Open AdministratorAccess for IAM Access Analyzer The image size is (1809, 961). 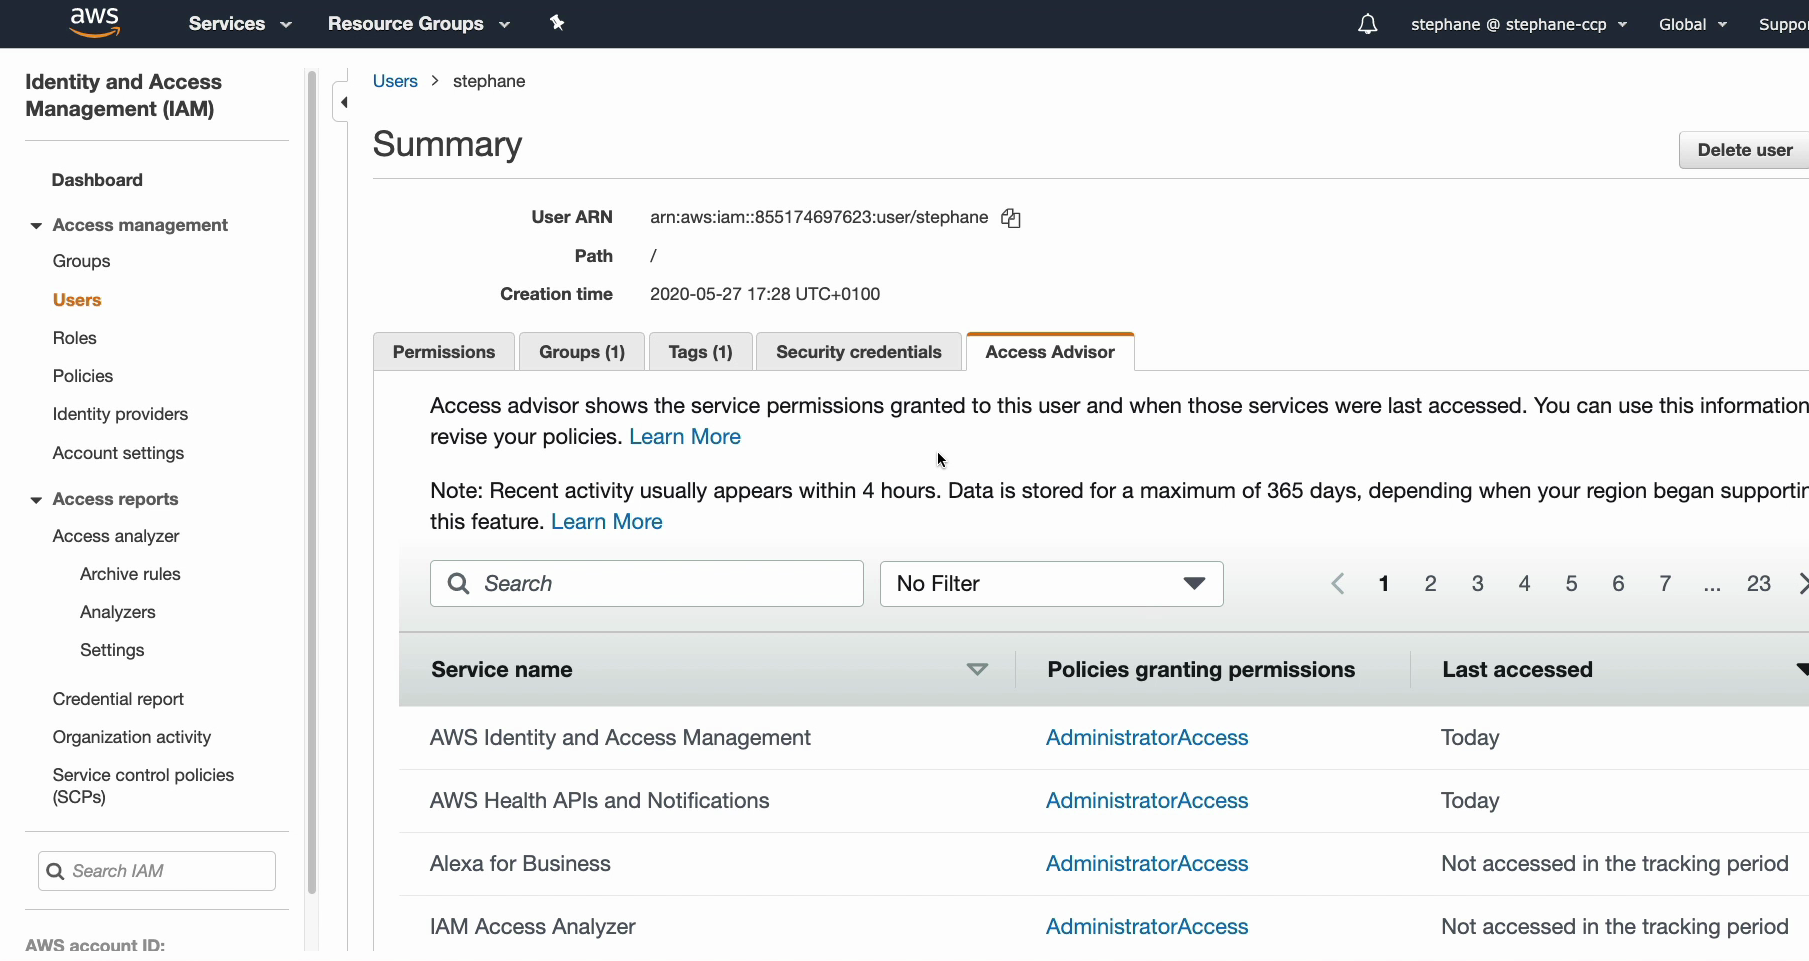(x=1147, y=927)
